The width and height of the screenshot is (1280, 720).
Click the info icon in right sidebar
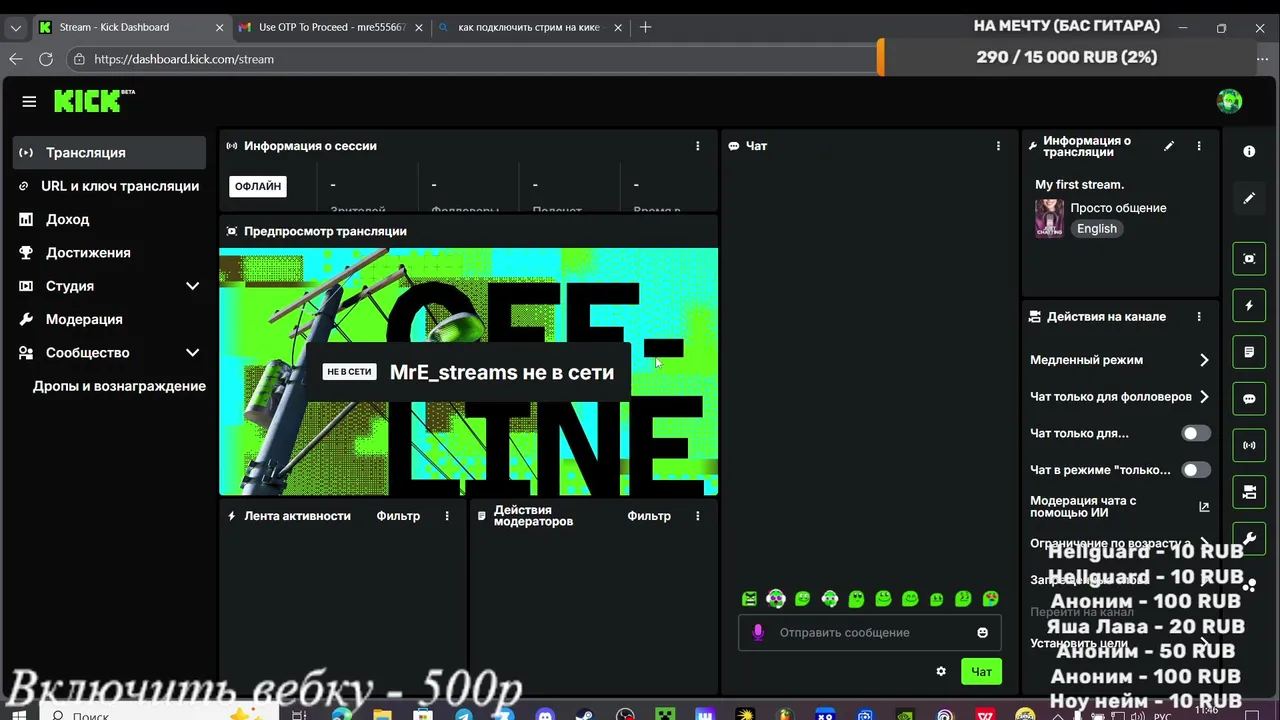[1249, 151]
